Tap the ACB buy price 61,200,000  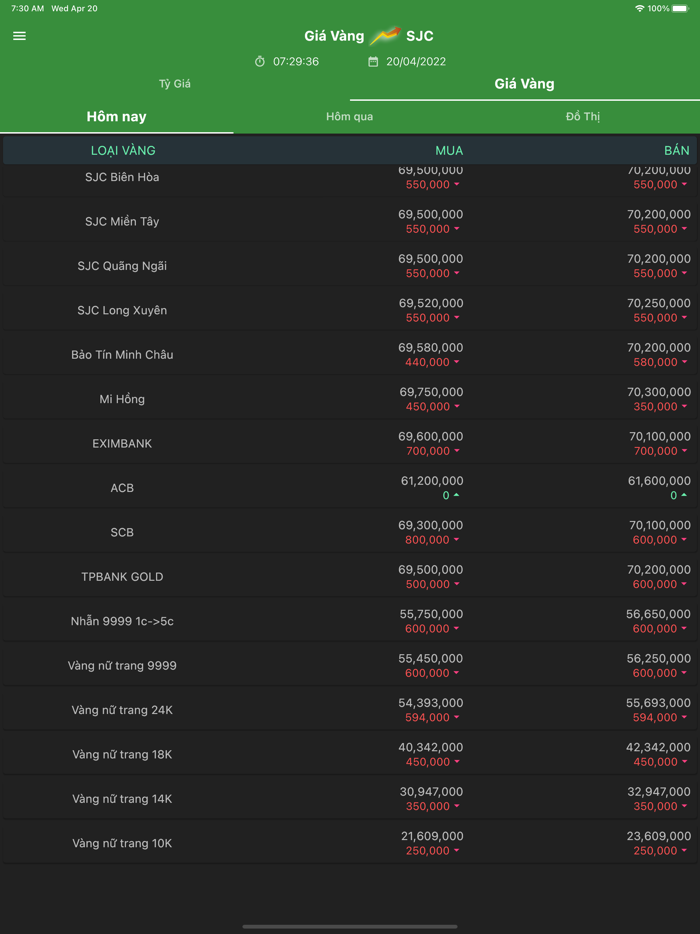pos(431,481)
